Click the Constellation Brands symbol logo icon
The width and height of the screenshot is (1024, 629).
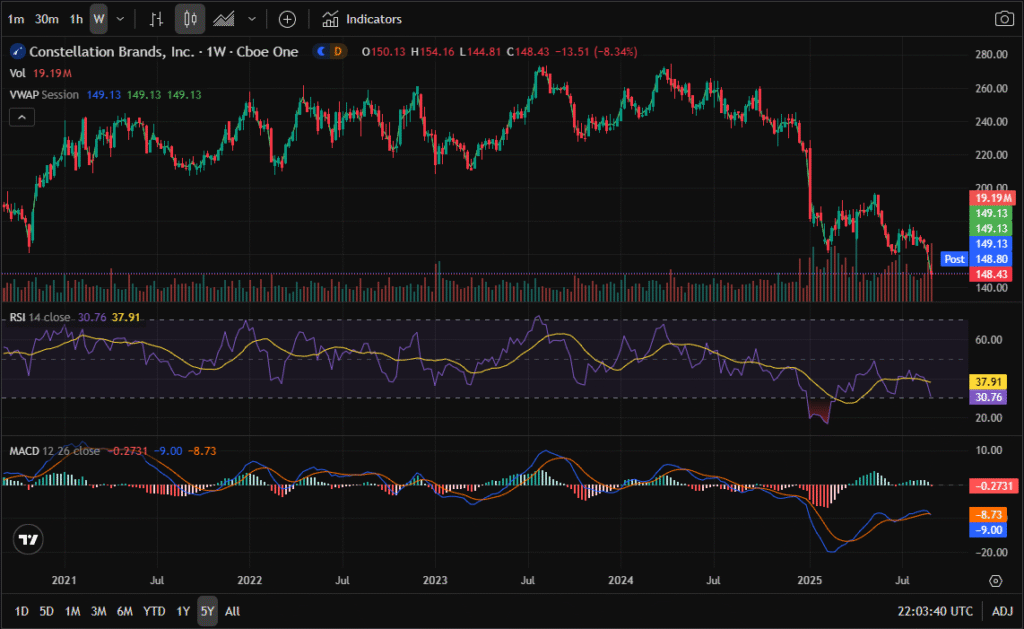(x=17, y=52)
